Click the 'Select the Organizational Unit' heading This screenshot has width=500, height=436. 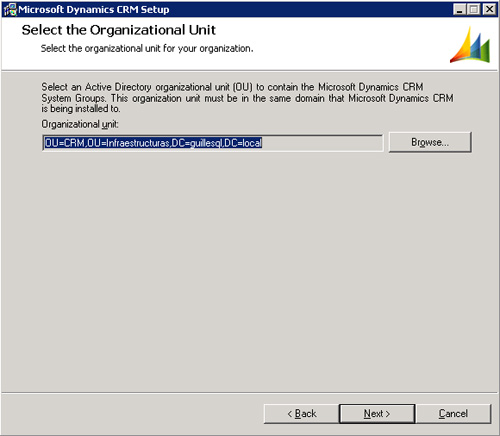[119, 30]
